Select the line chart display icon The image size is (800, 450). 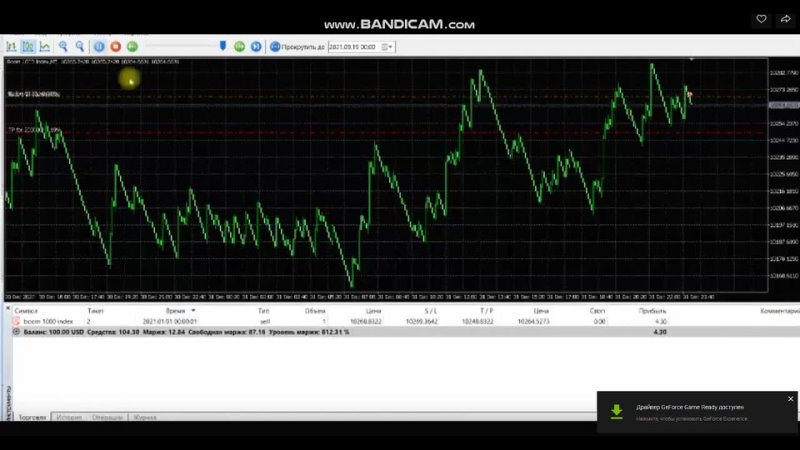(x=45, y=47)
